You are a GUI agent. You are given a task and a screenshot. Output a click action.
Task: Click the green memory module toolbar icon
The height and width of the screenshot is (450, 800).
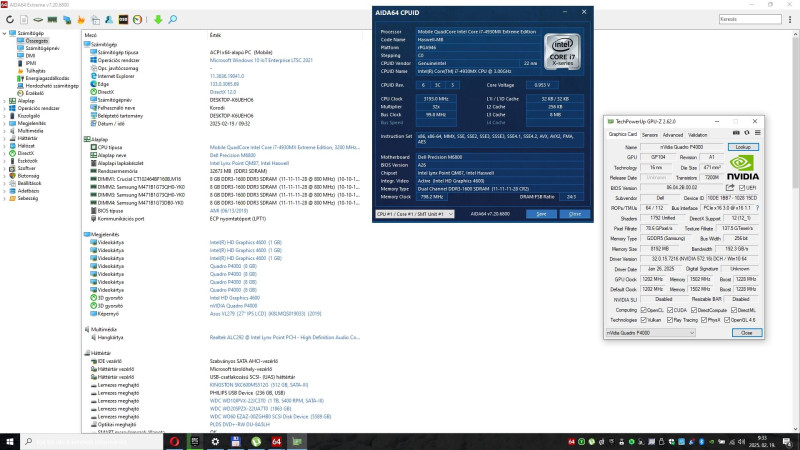[x=52, y=19]
